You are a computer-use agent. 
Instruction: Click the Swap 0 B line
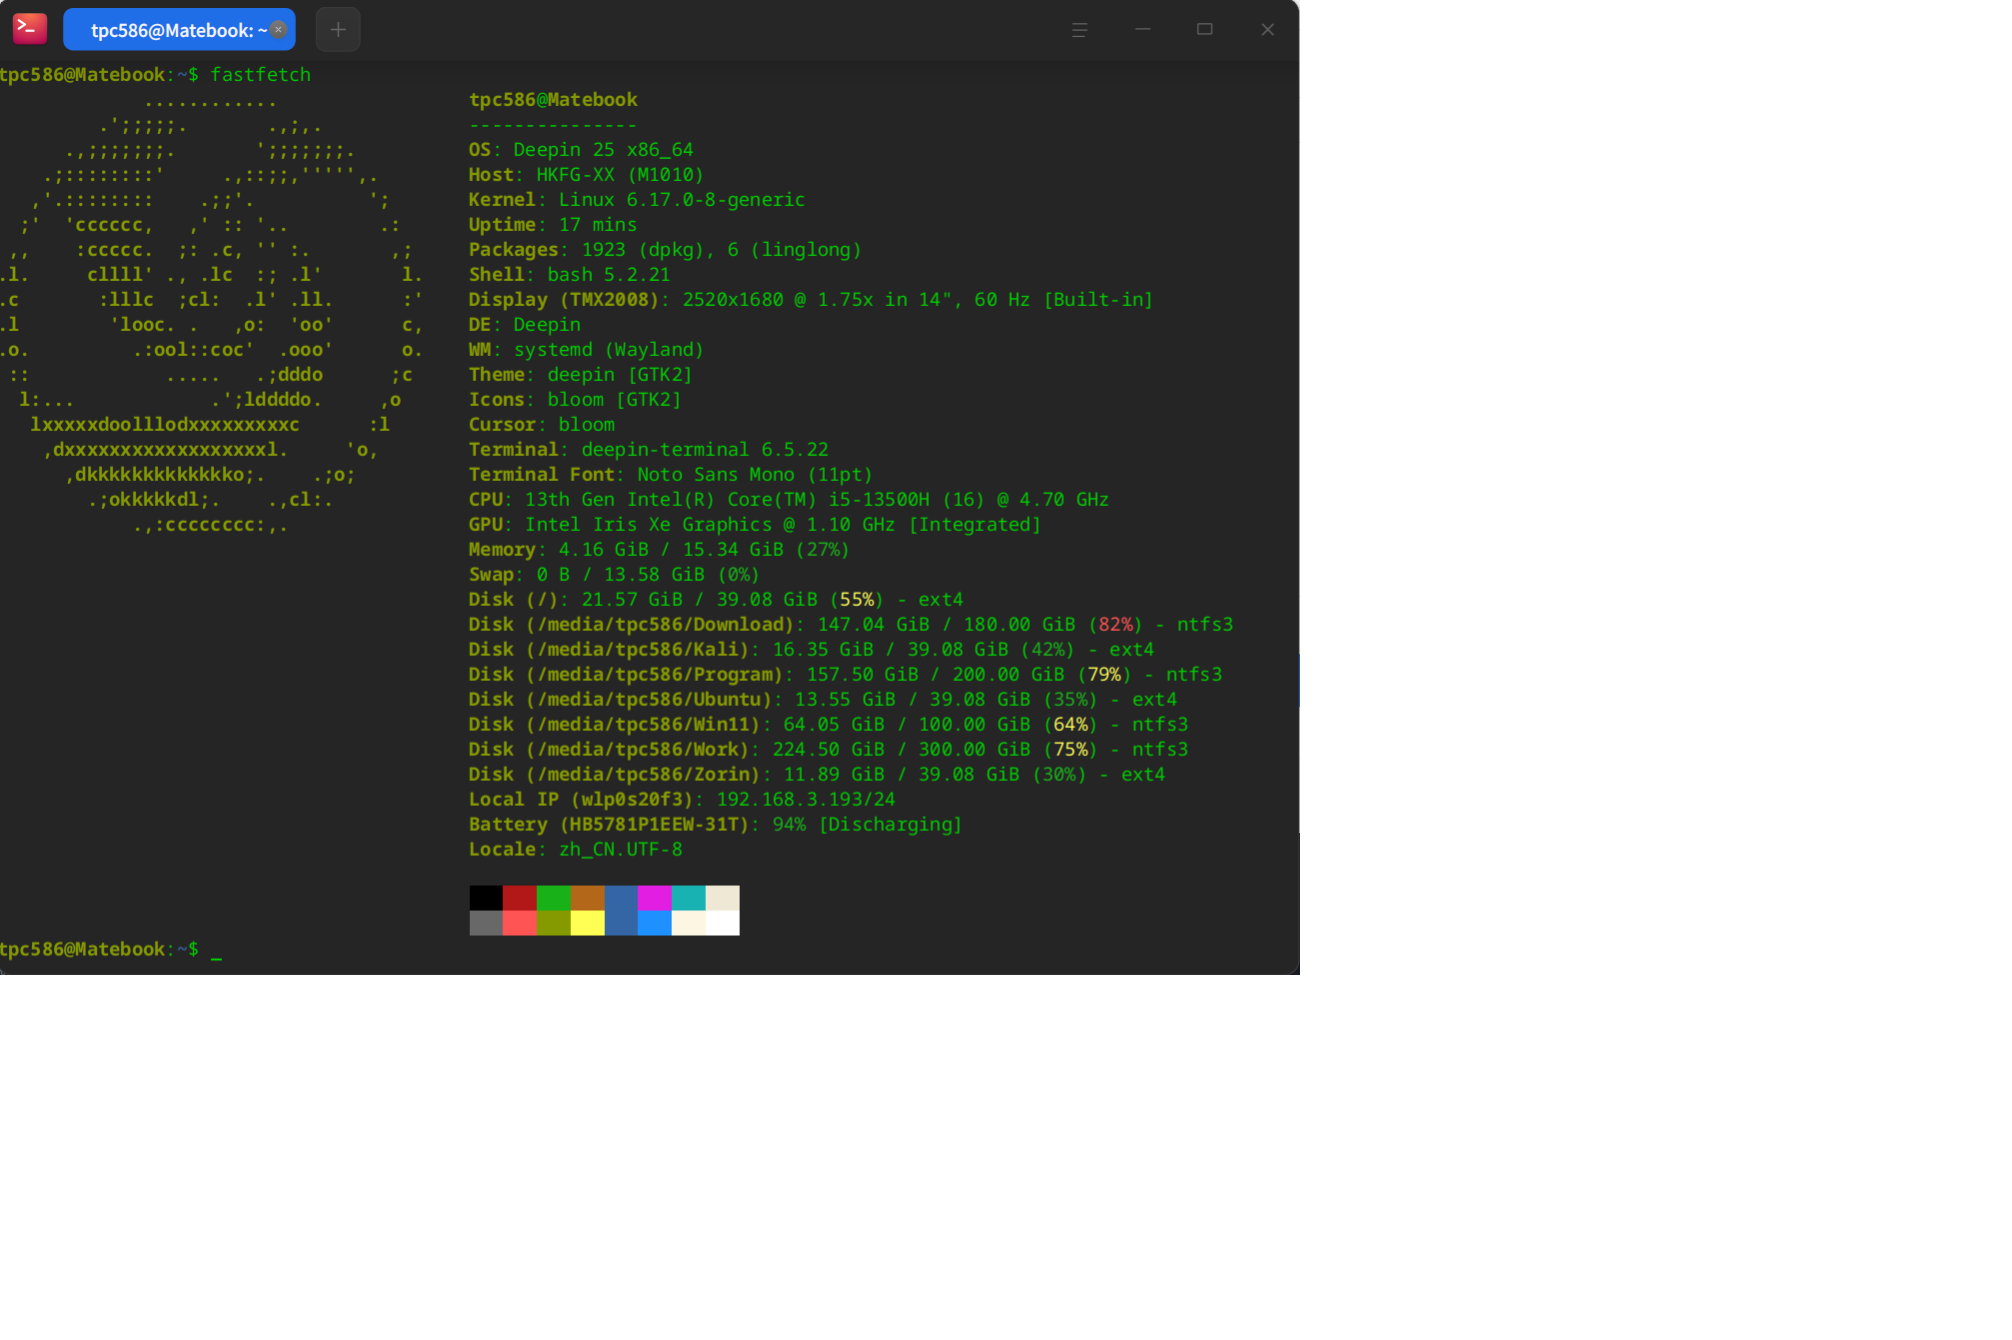[x=614, y=575]
